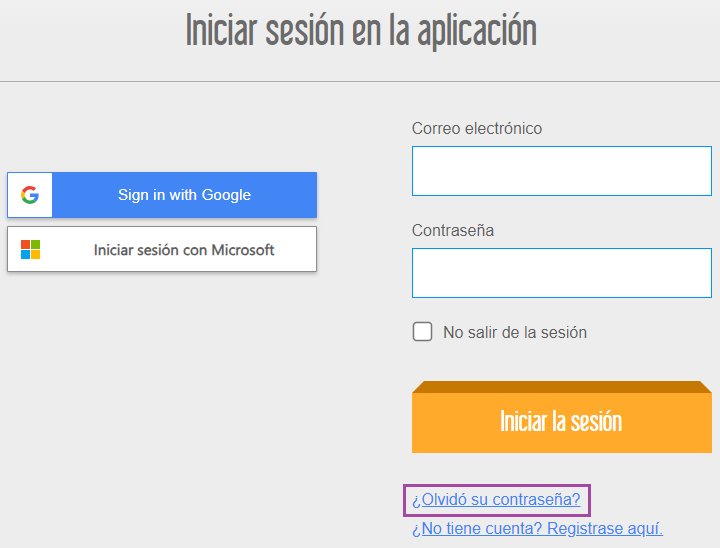
Task: Click the "No salir de la sesión" label text
Action: pos(514,332)
